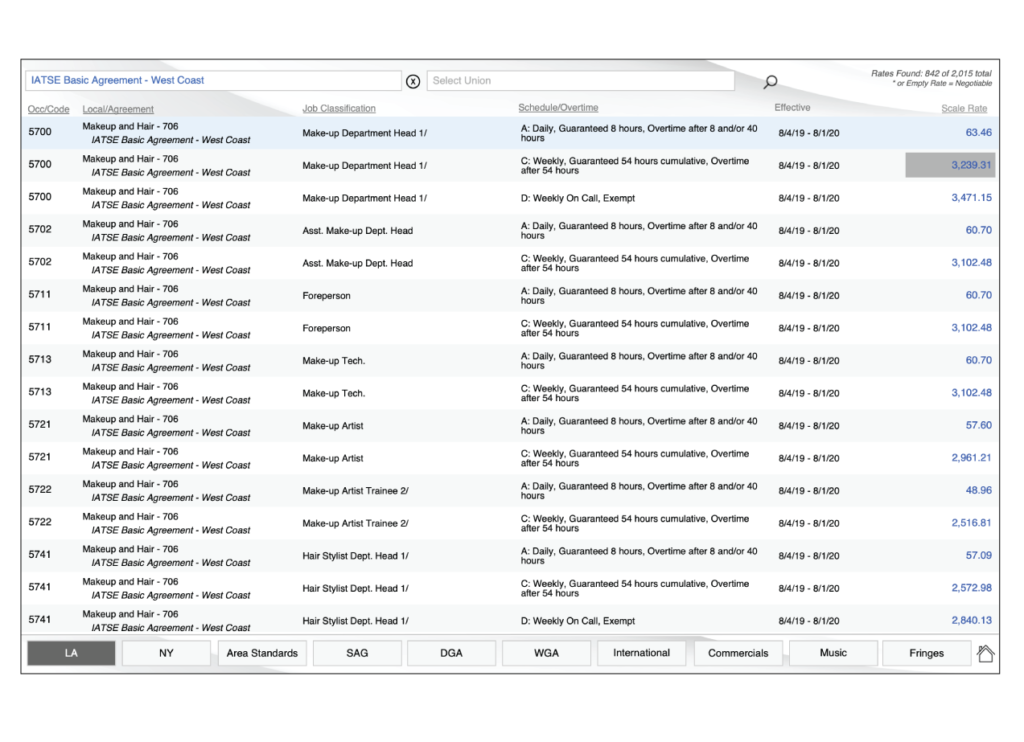
Task: Select the LA tab
Action: point(71,653)
